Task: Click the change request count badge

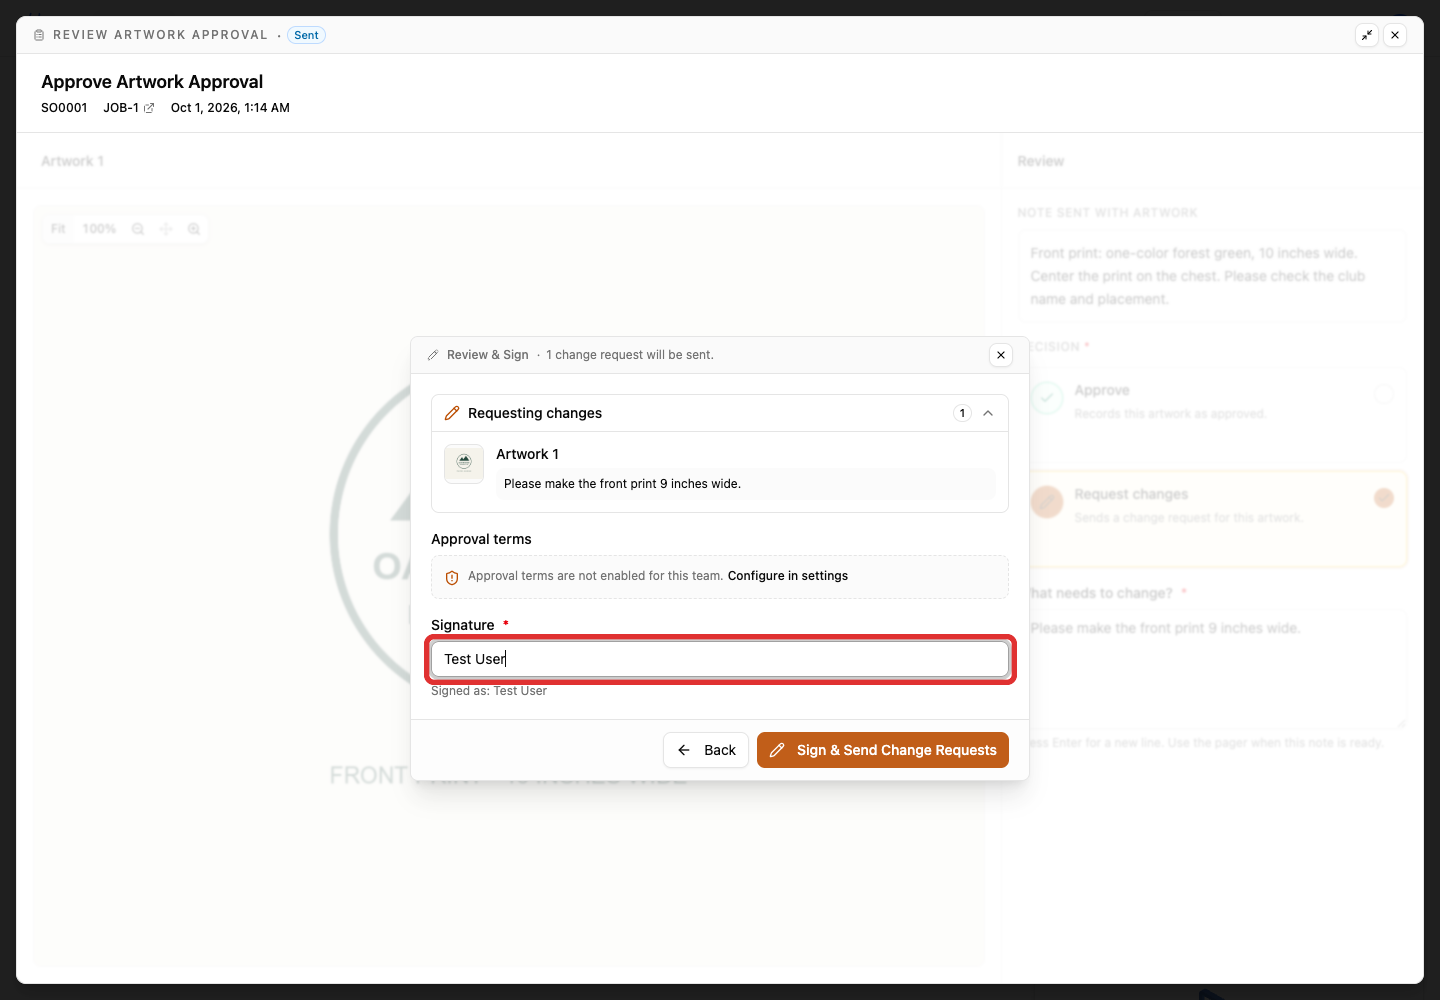Action: tap(962, 413)
